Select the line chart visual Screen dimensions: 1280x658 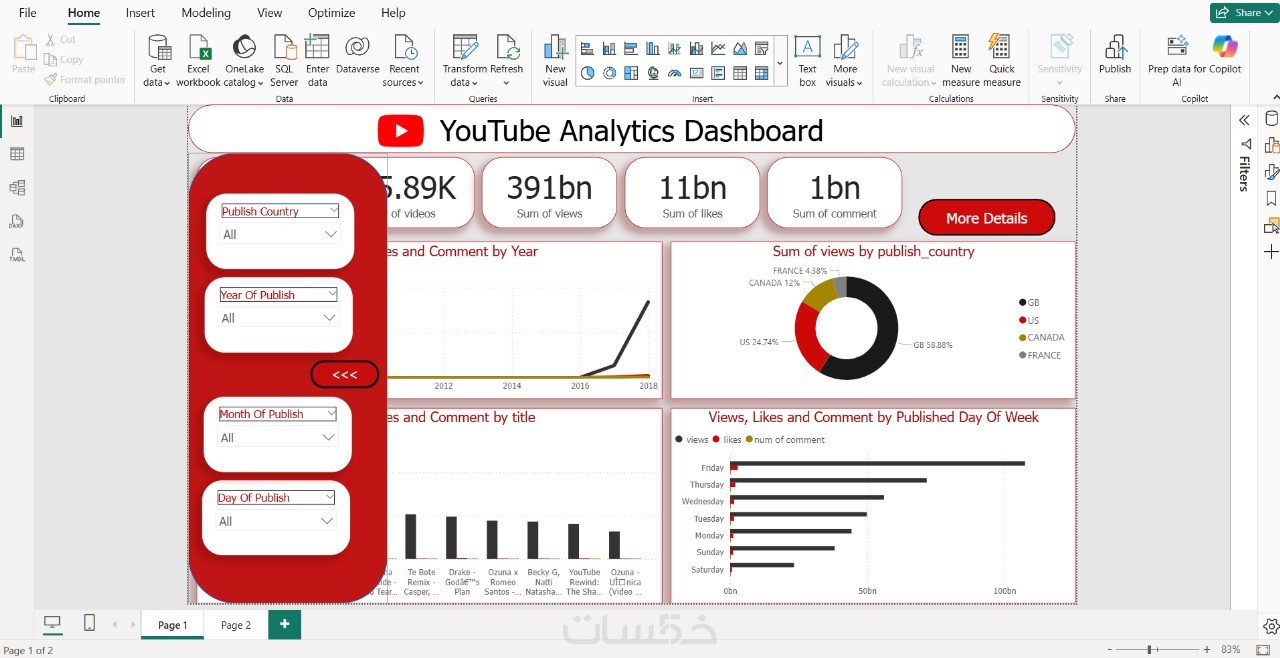(x=718, y=48)
